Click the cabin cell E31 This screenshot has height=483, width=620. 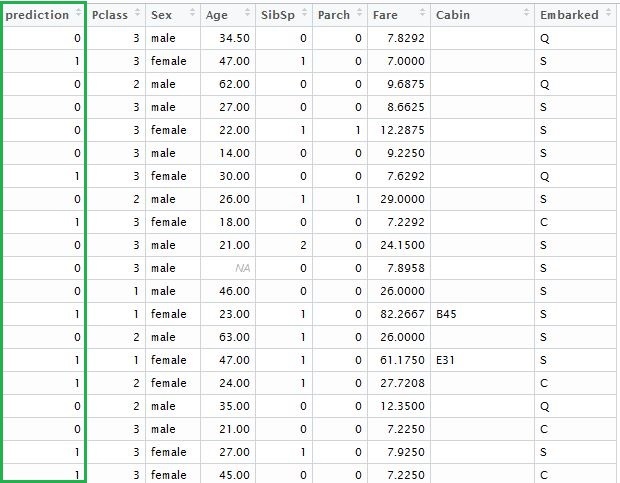445,360
